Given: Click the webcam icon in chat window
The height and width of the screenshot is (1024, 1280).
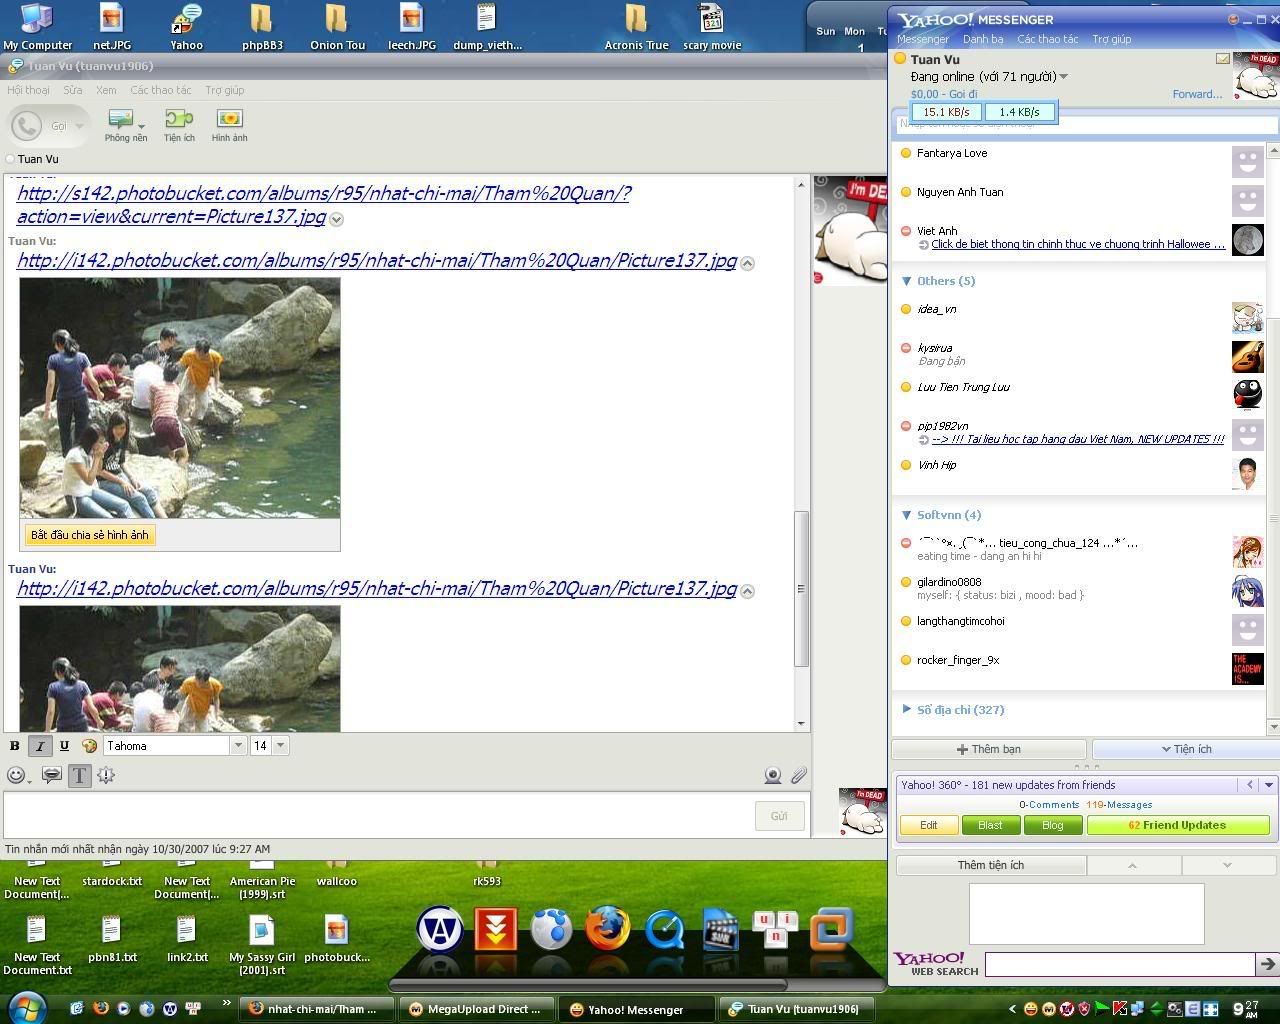Looking at the screenshot, I should click(772, 775).
